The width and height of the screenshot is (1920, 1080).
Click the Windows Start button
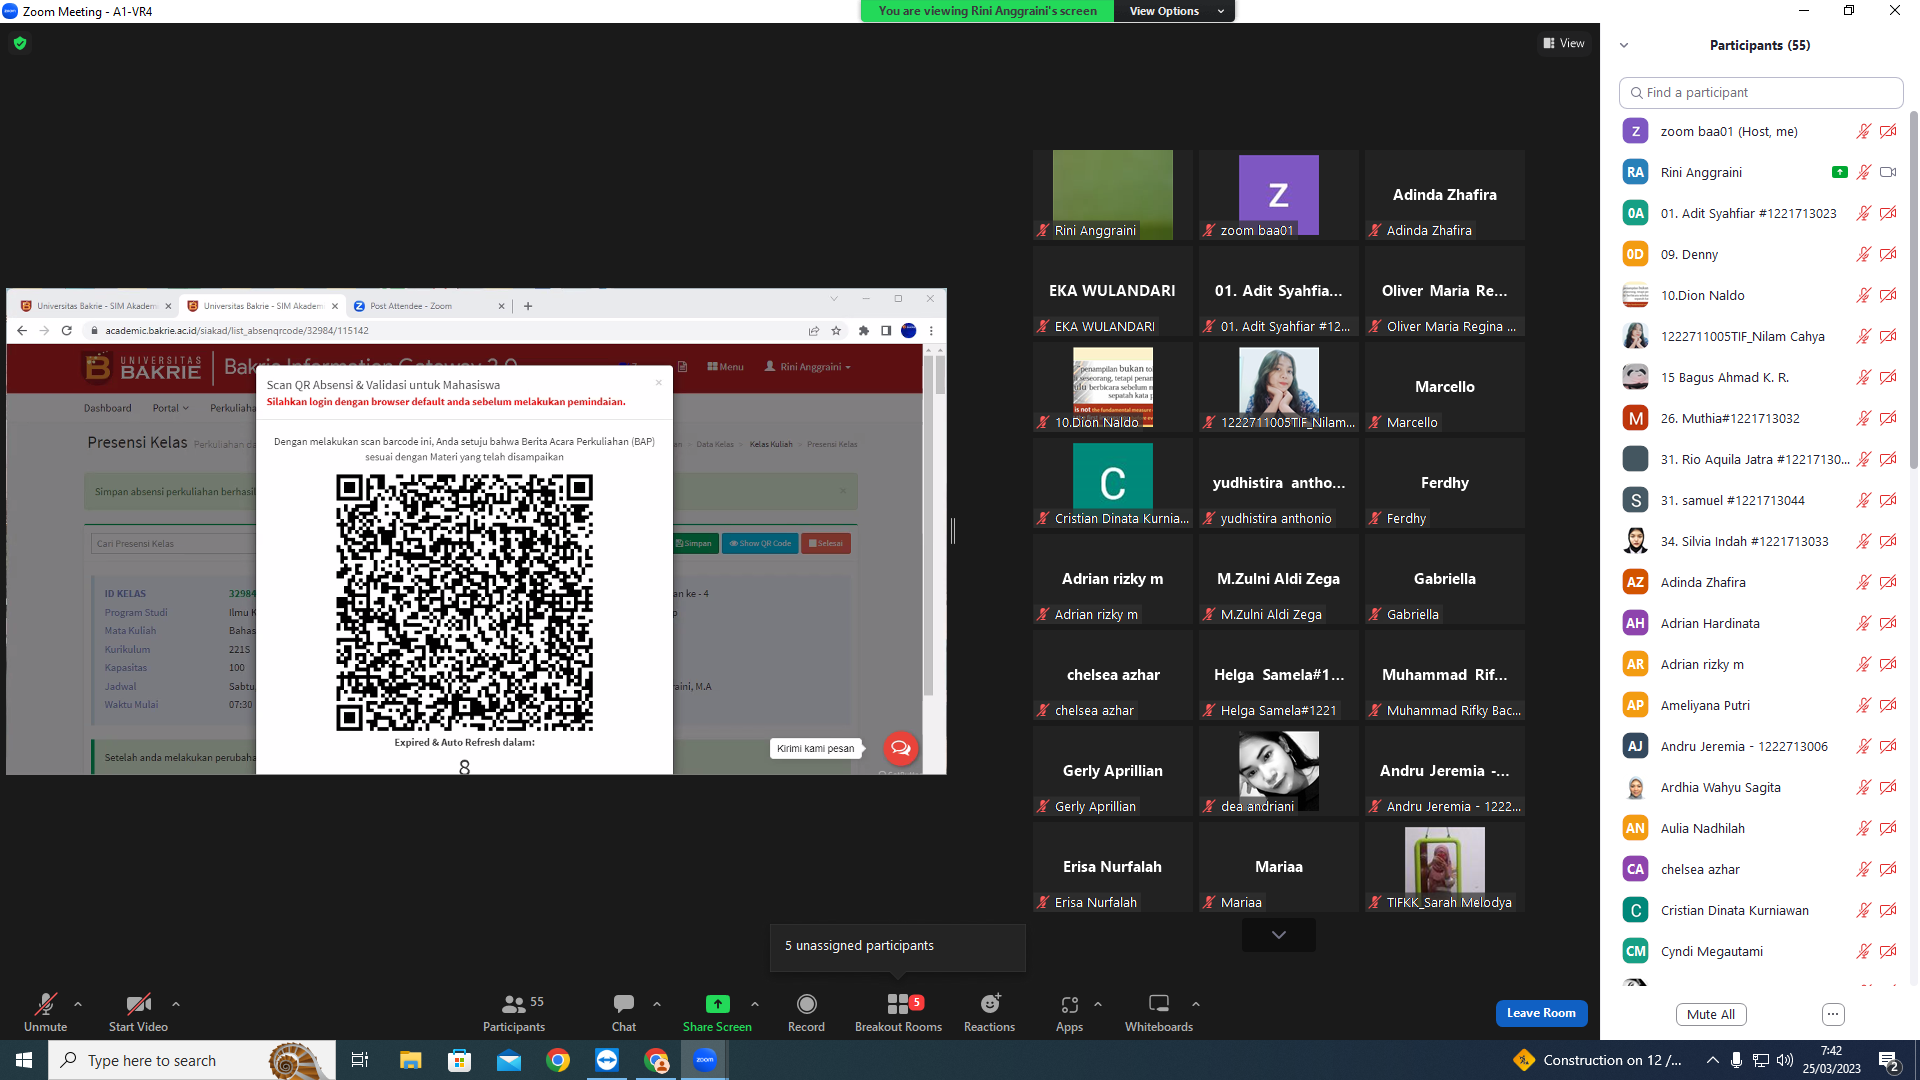point(24,1060)
